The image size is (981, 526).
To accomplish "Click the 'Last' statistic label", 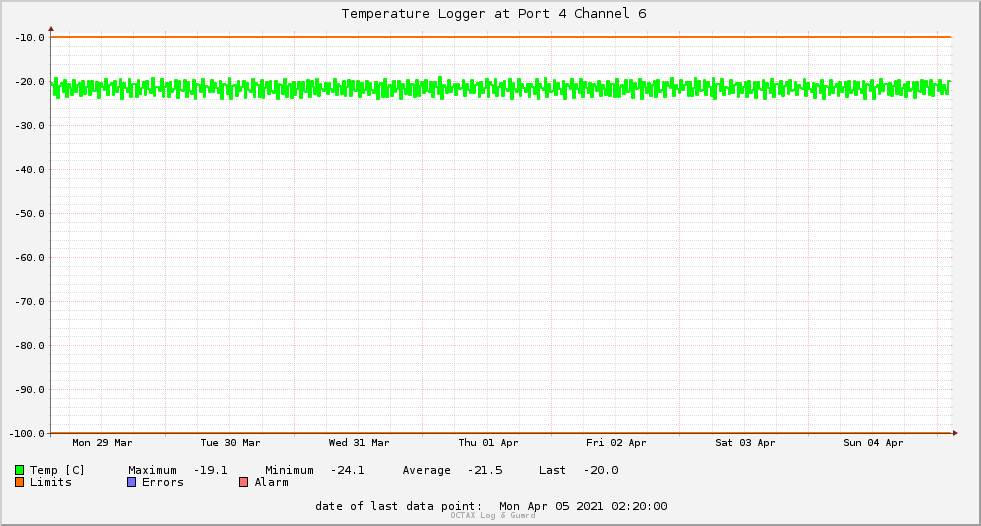I will click(x=552, y=470).
